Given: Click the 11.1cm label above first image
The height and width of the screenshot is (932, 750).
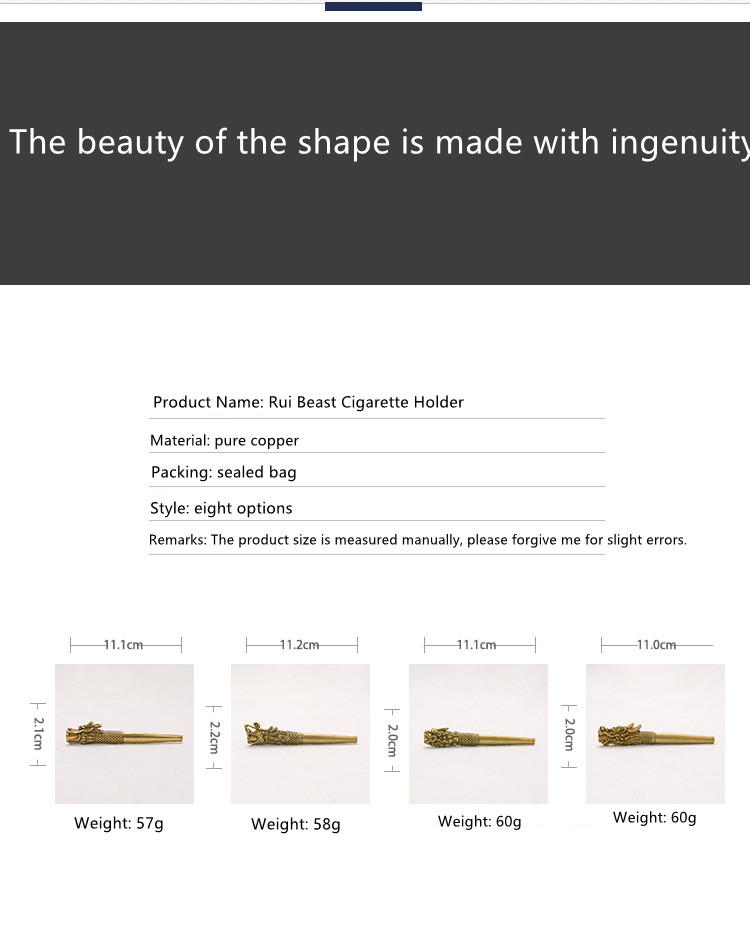Looking at the screenshot, I should pyautogui.click(x=124, y=645).
